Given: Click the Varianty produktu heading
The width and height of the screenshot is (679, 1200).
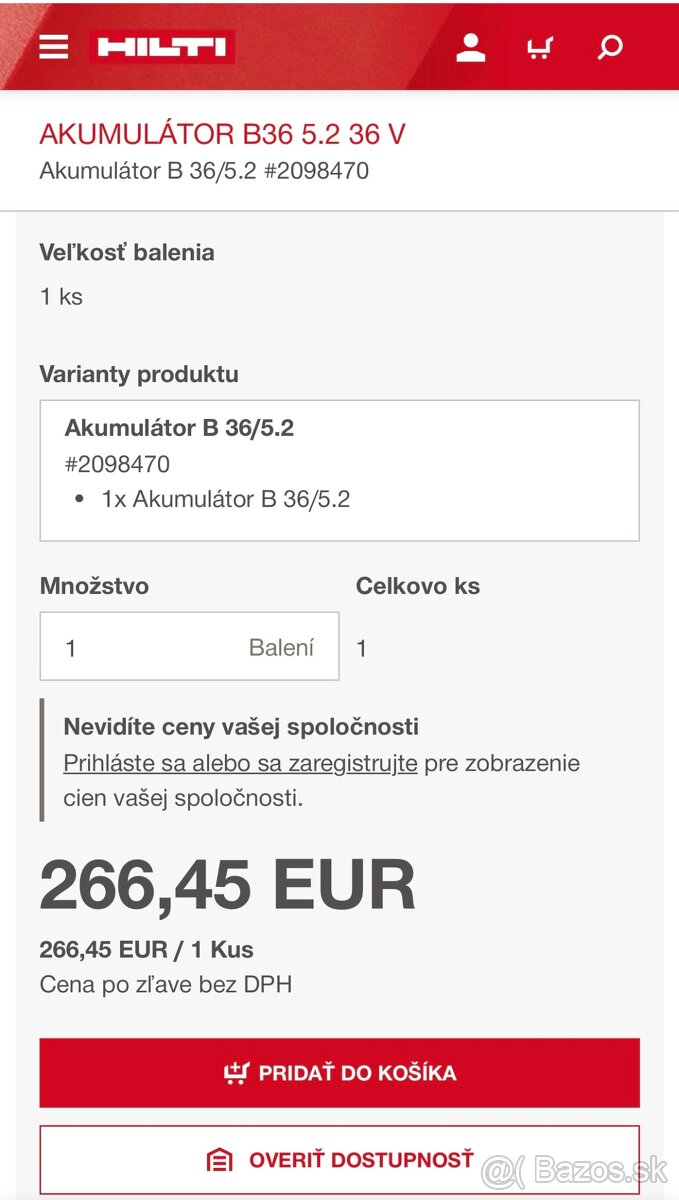Looking at the screenshot, I should pos(139,374).
